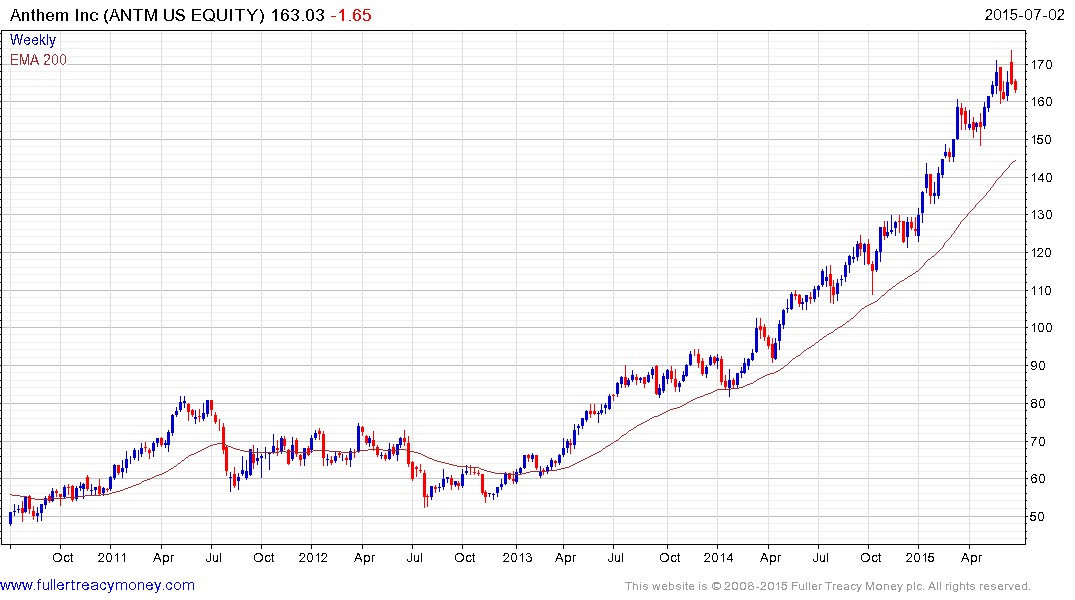
Task: Click the Weekly legend label
Action: [x=32, y=40]
